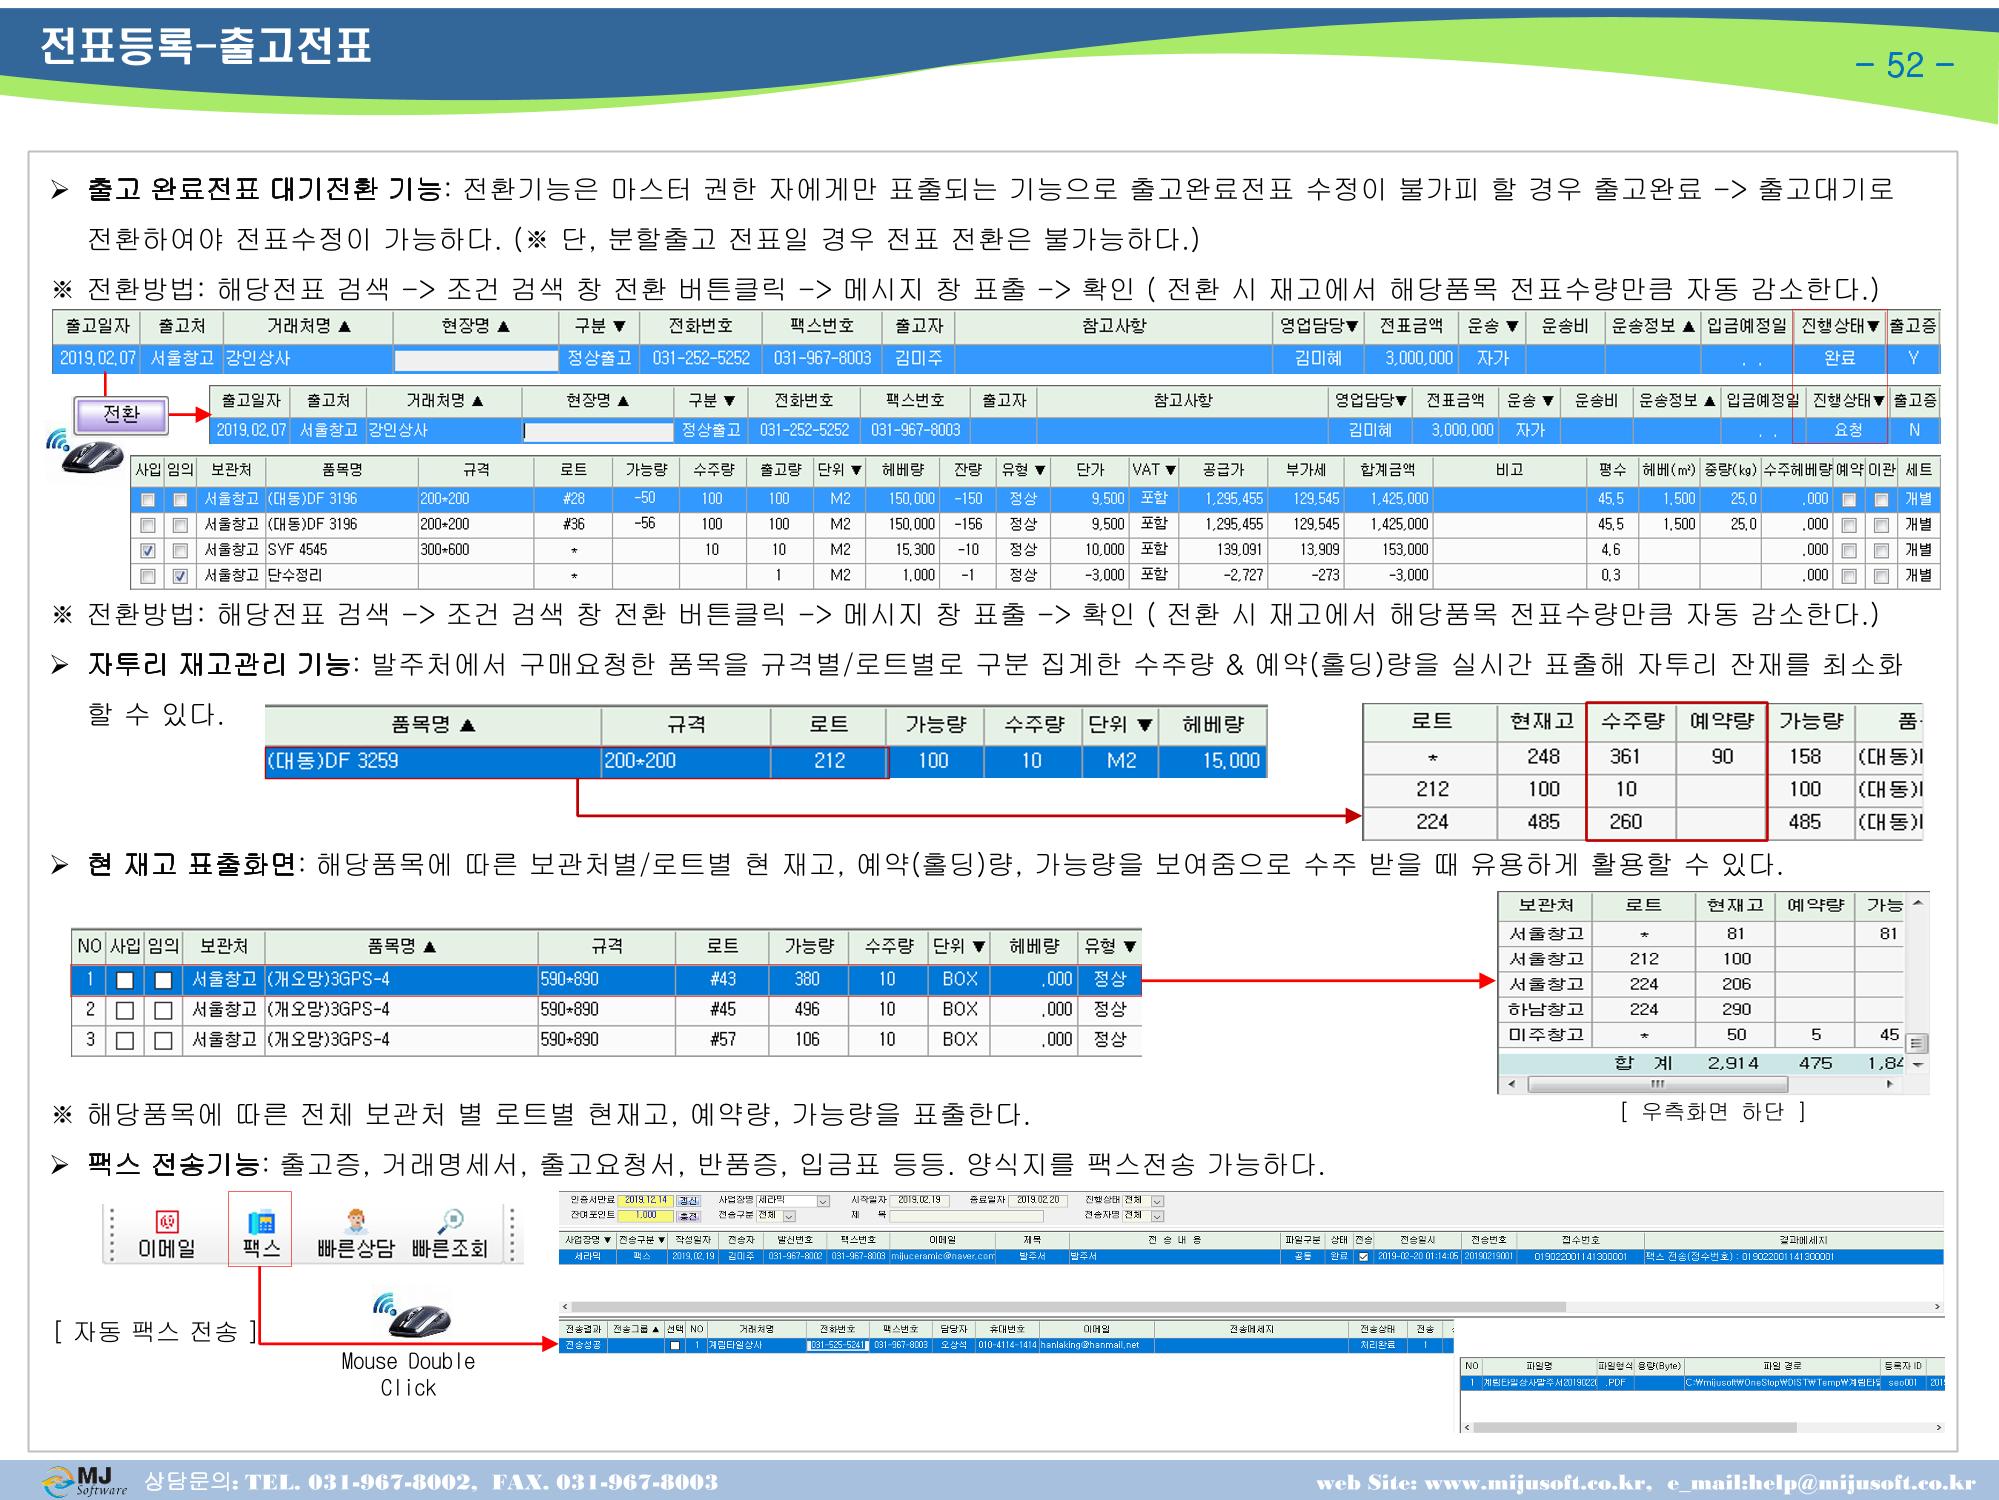Check 임의 checkbox in the #36 lot row
Screen dimensions: 1999x1500
click(180, 524)
